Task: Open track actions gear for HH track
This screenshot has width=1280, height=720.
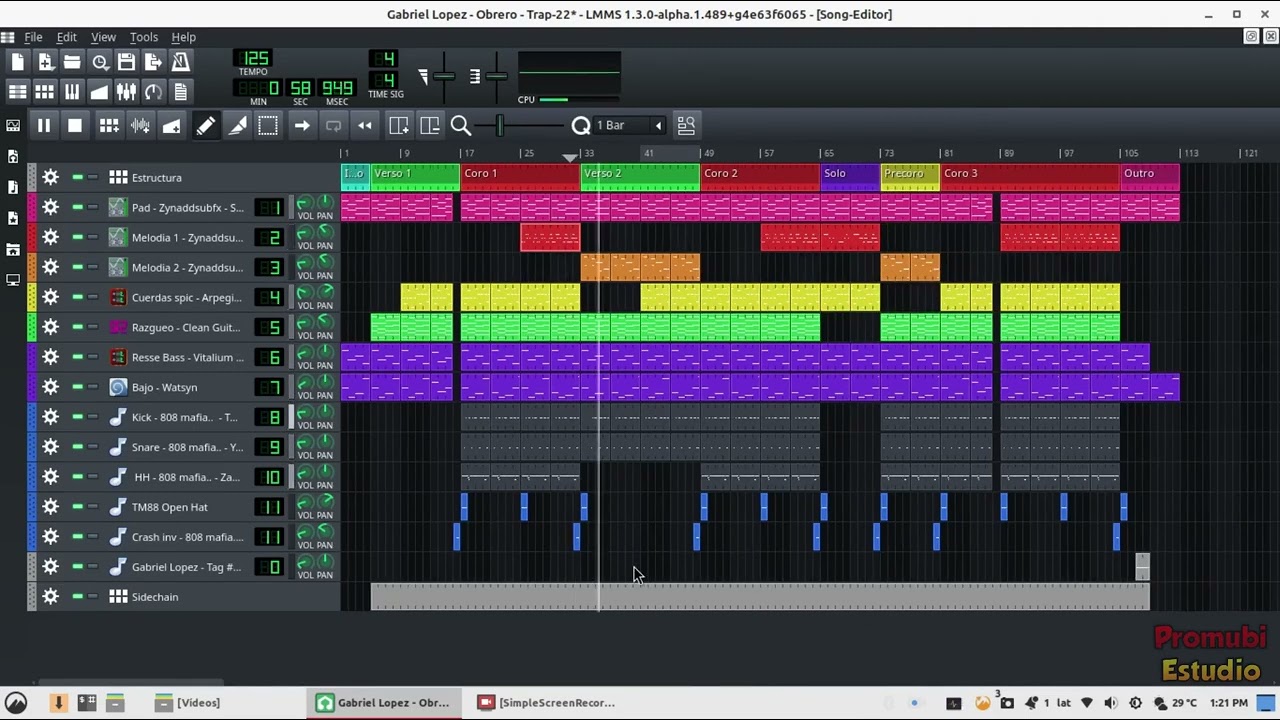Action: 50,477
